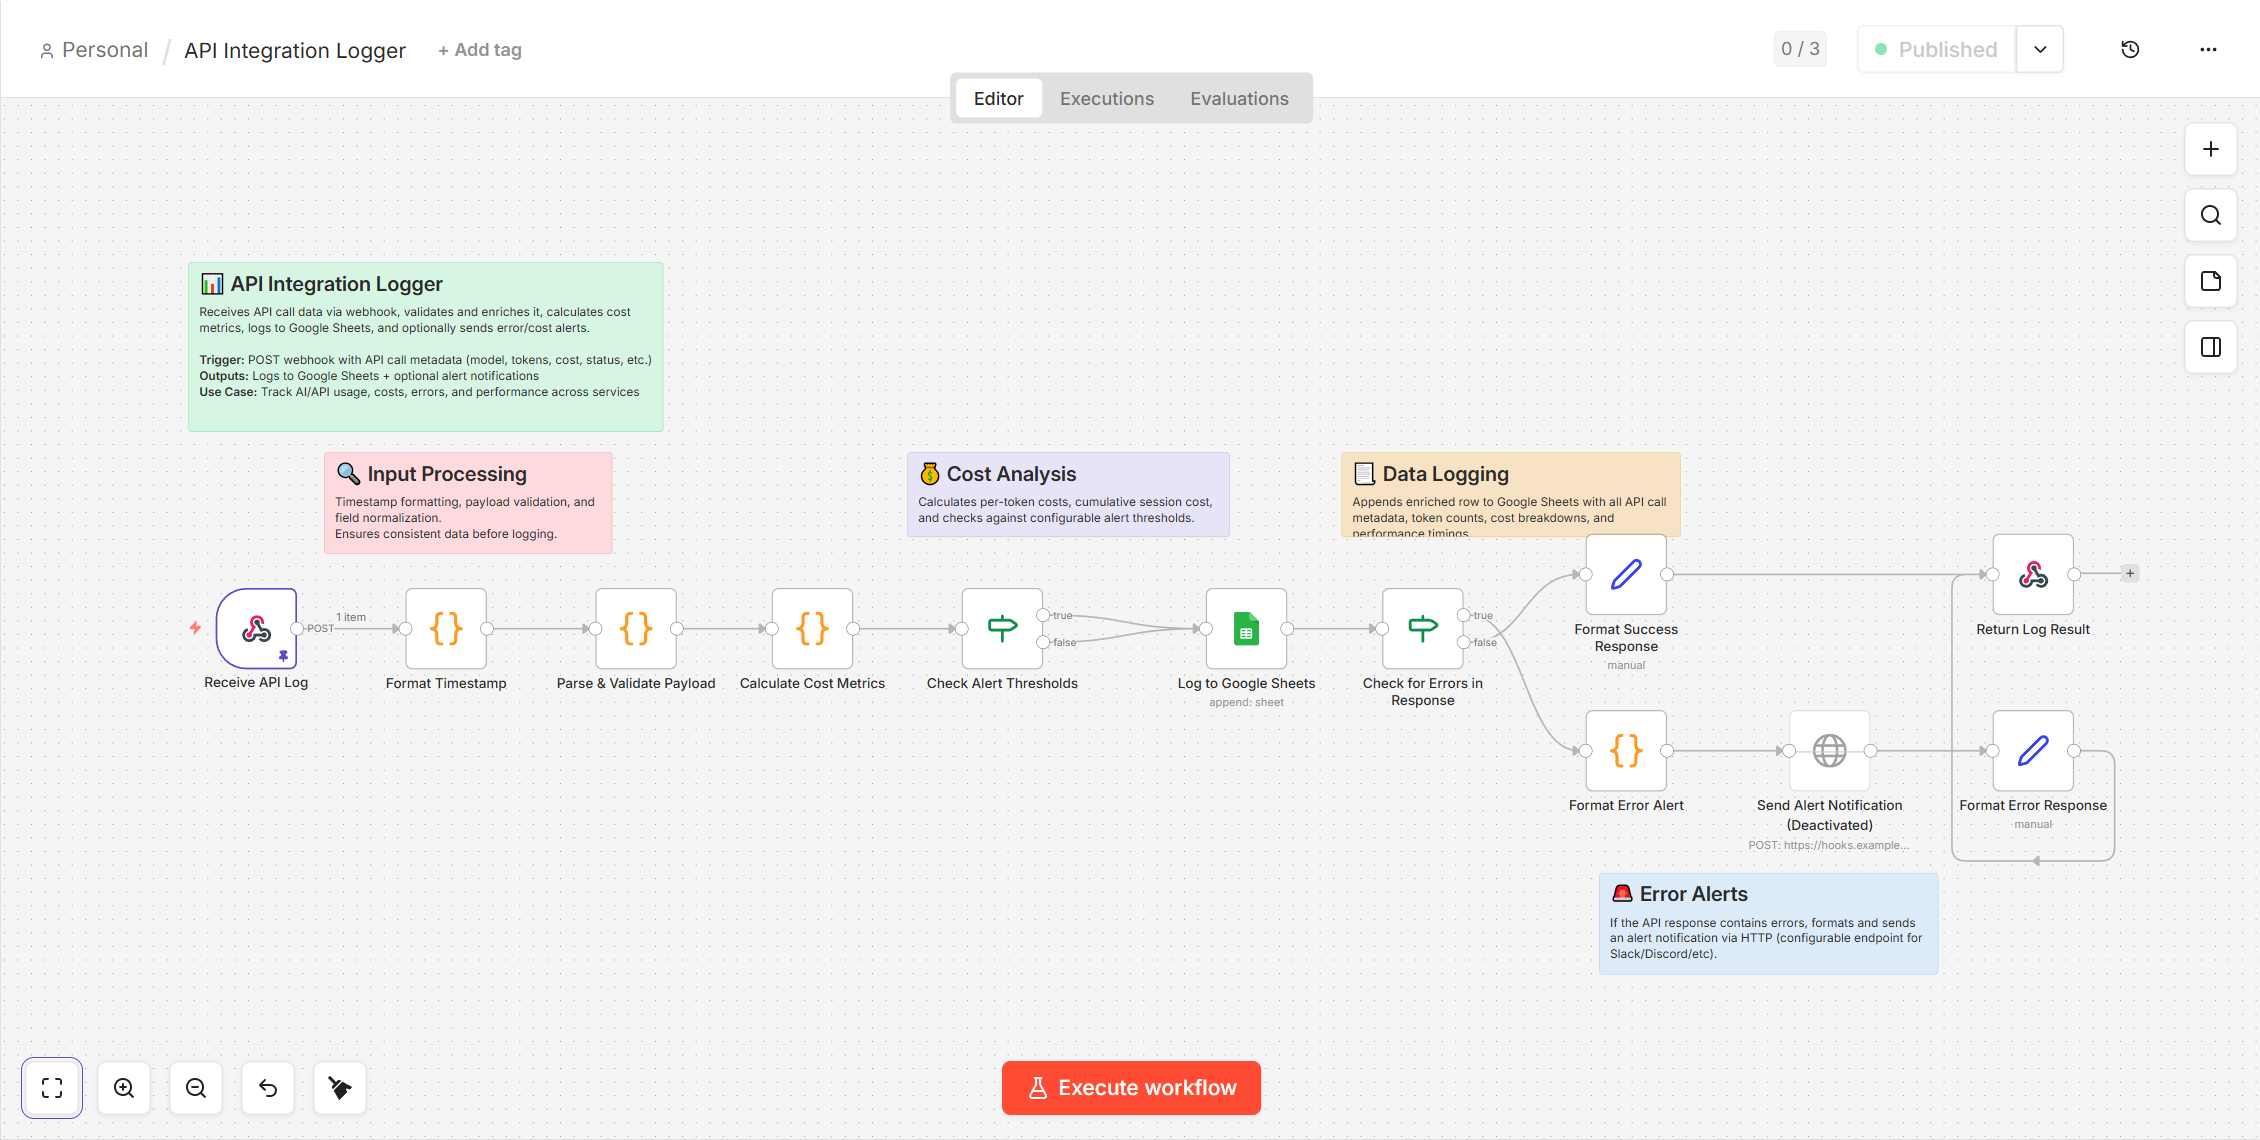Open the Check Alert Thresholds node
Screen dimensions: 2260x1140
(x=1001, y=630)
